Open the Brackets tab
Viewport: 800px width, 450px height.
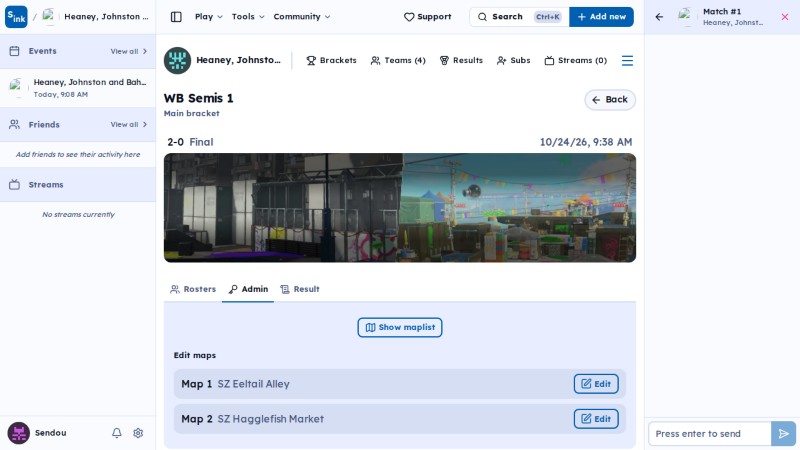[331, 60]
